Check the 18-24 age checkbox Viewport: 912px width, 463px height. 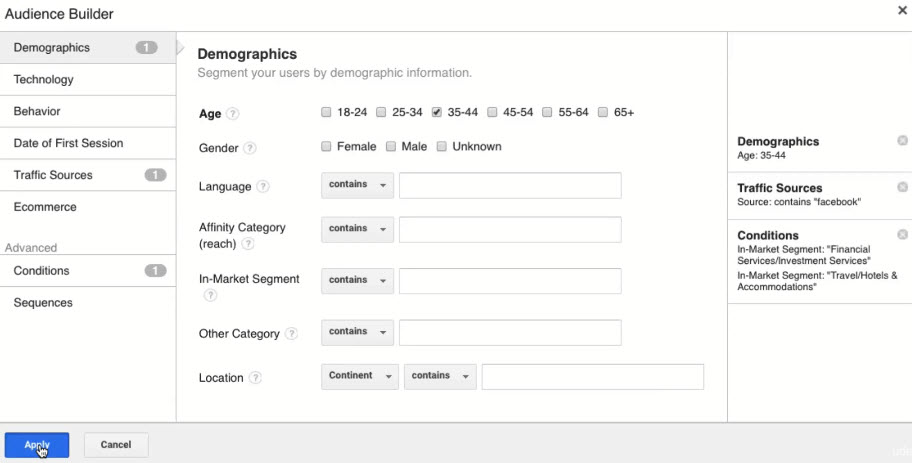pyautogui.click(x=326, y=113)
